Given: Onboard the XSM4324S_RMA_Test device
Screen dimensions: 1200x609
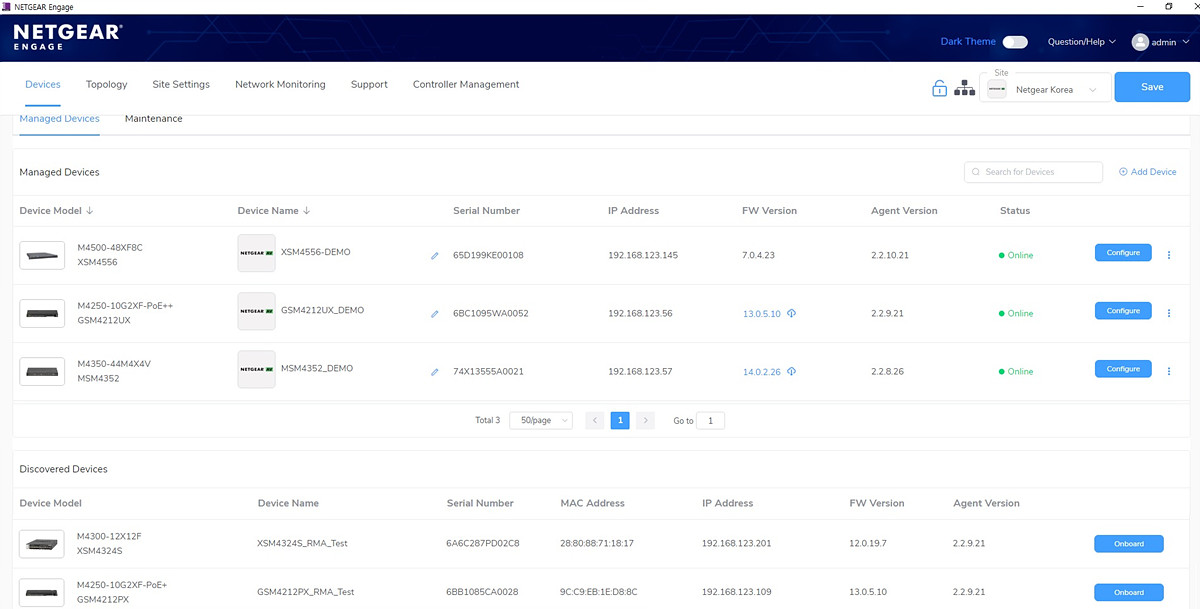Looking at the screenshot, I should pos(1129,544).
